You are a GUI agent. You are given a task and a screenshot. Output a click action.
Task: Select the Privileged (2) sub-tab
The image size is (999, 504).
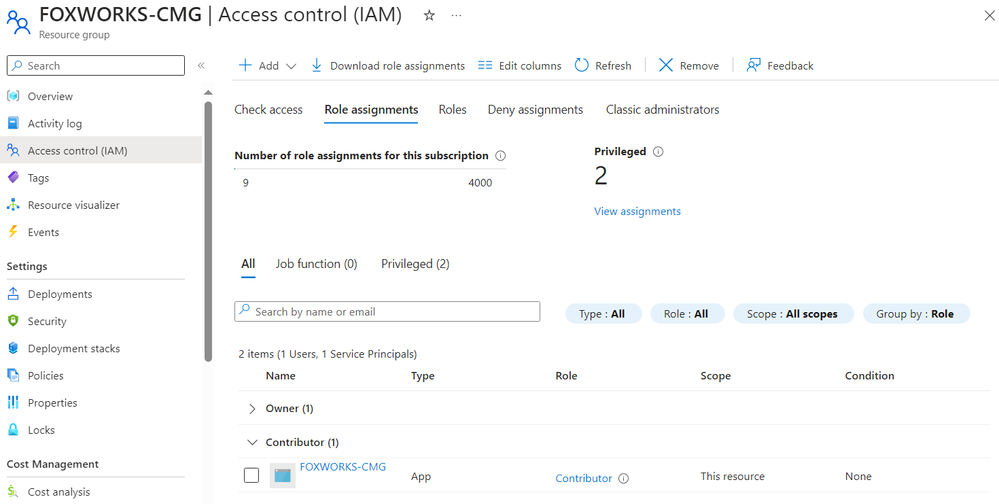point(415,264)
